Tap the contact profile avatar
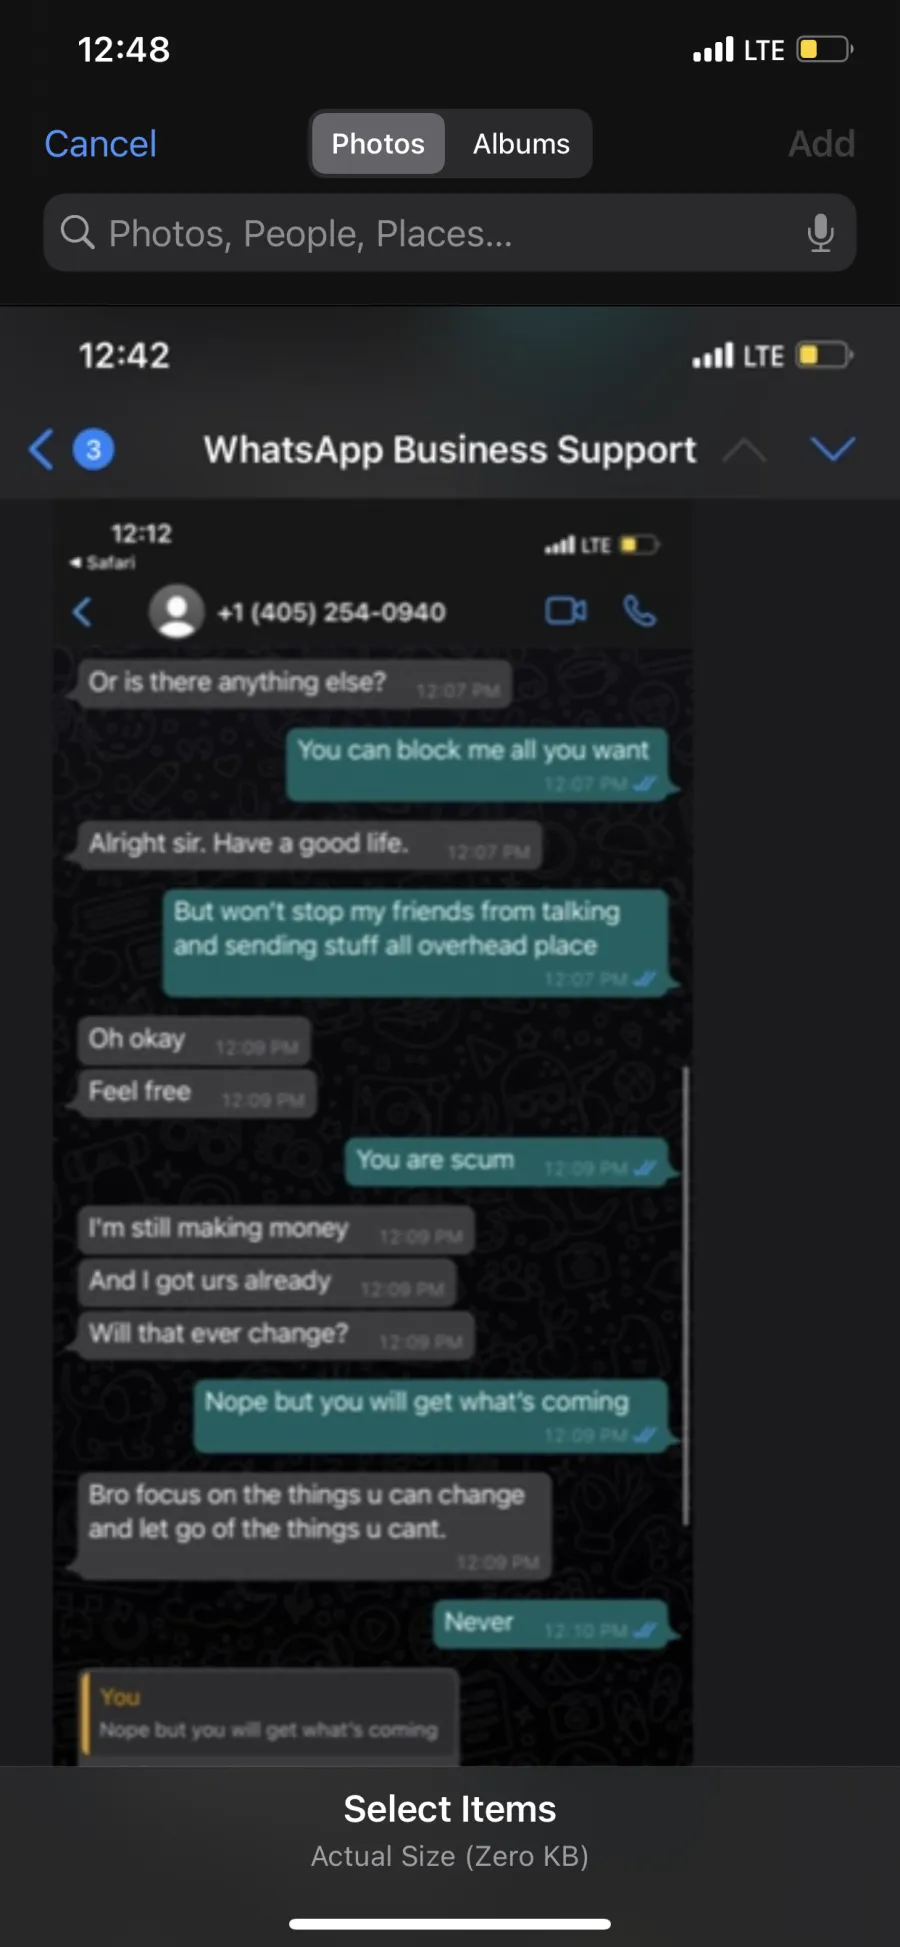900x1947 pixels. [x=177, y=610]
